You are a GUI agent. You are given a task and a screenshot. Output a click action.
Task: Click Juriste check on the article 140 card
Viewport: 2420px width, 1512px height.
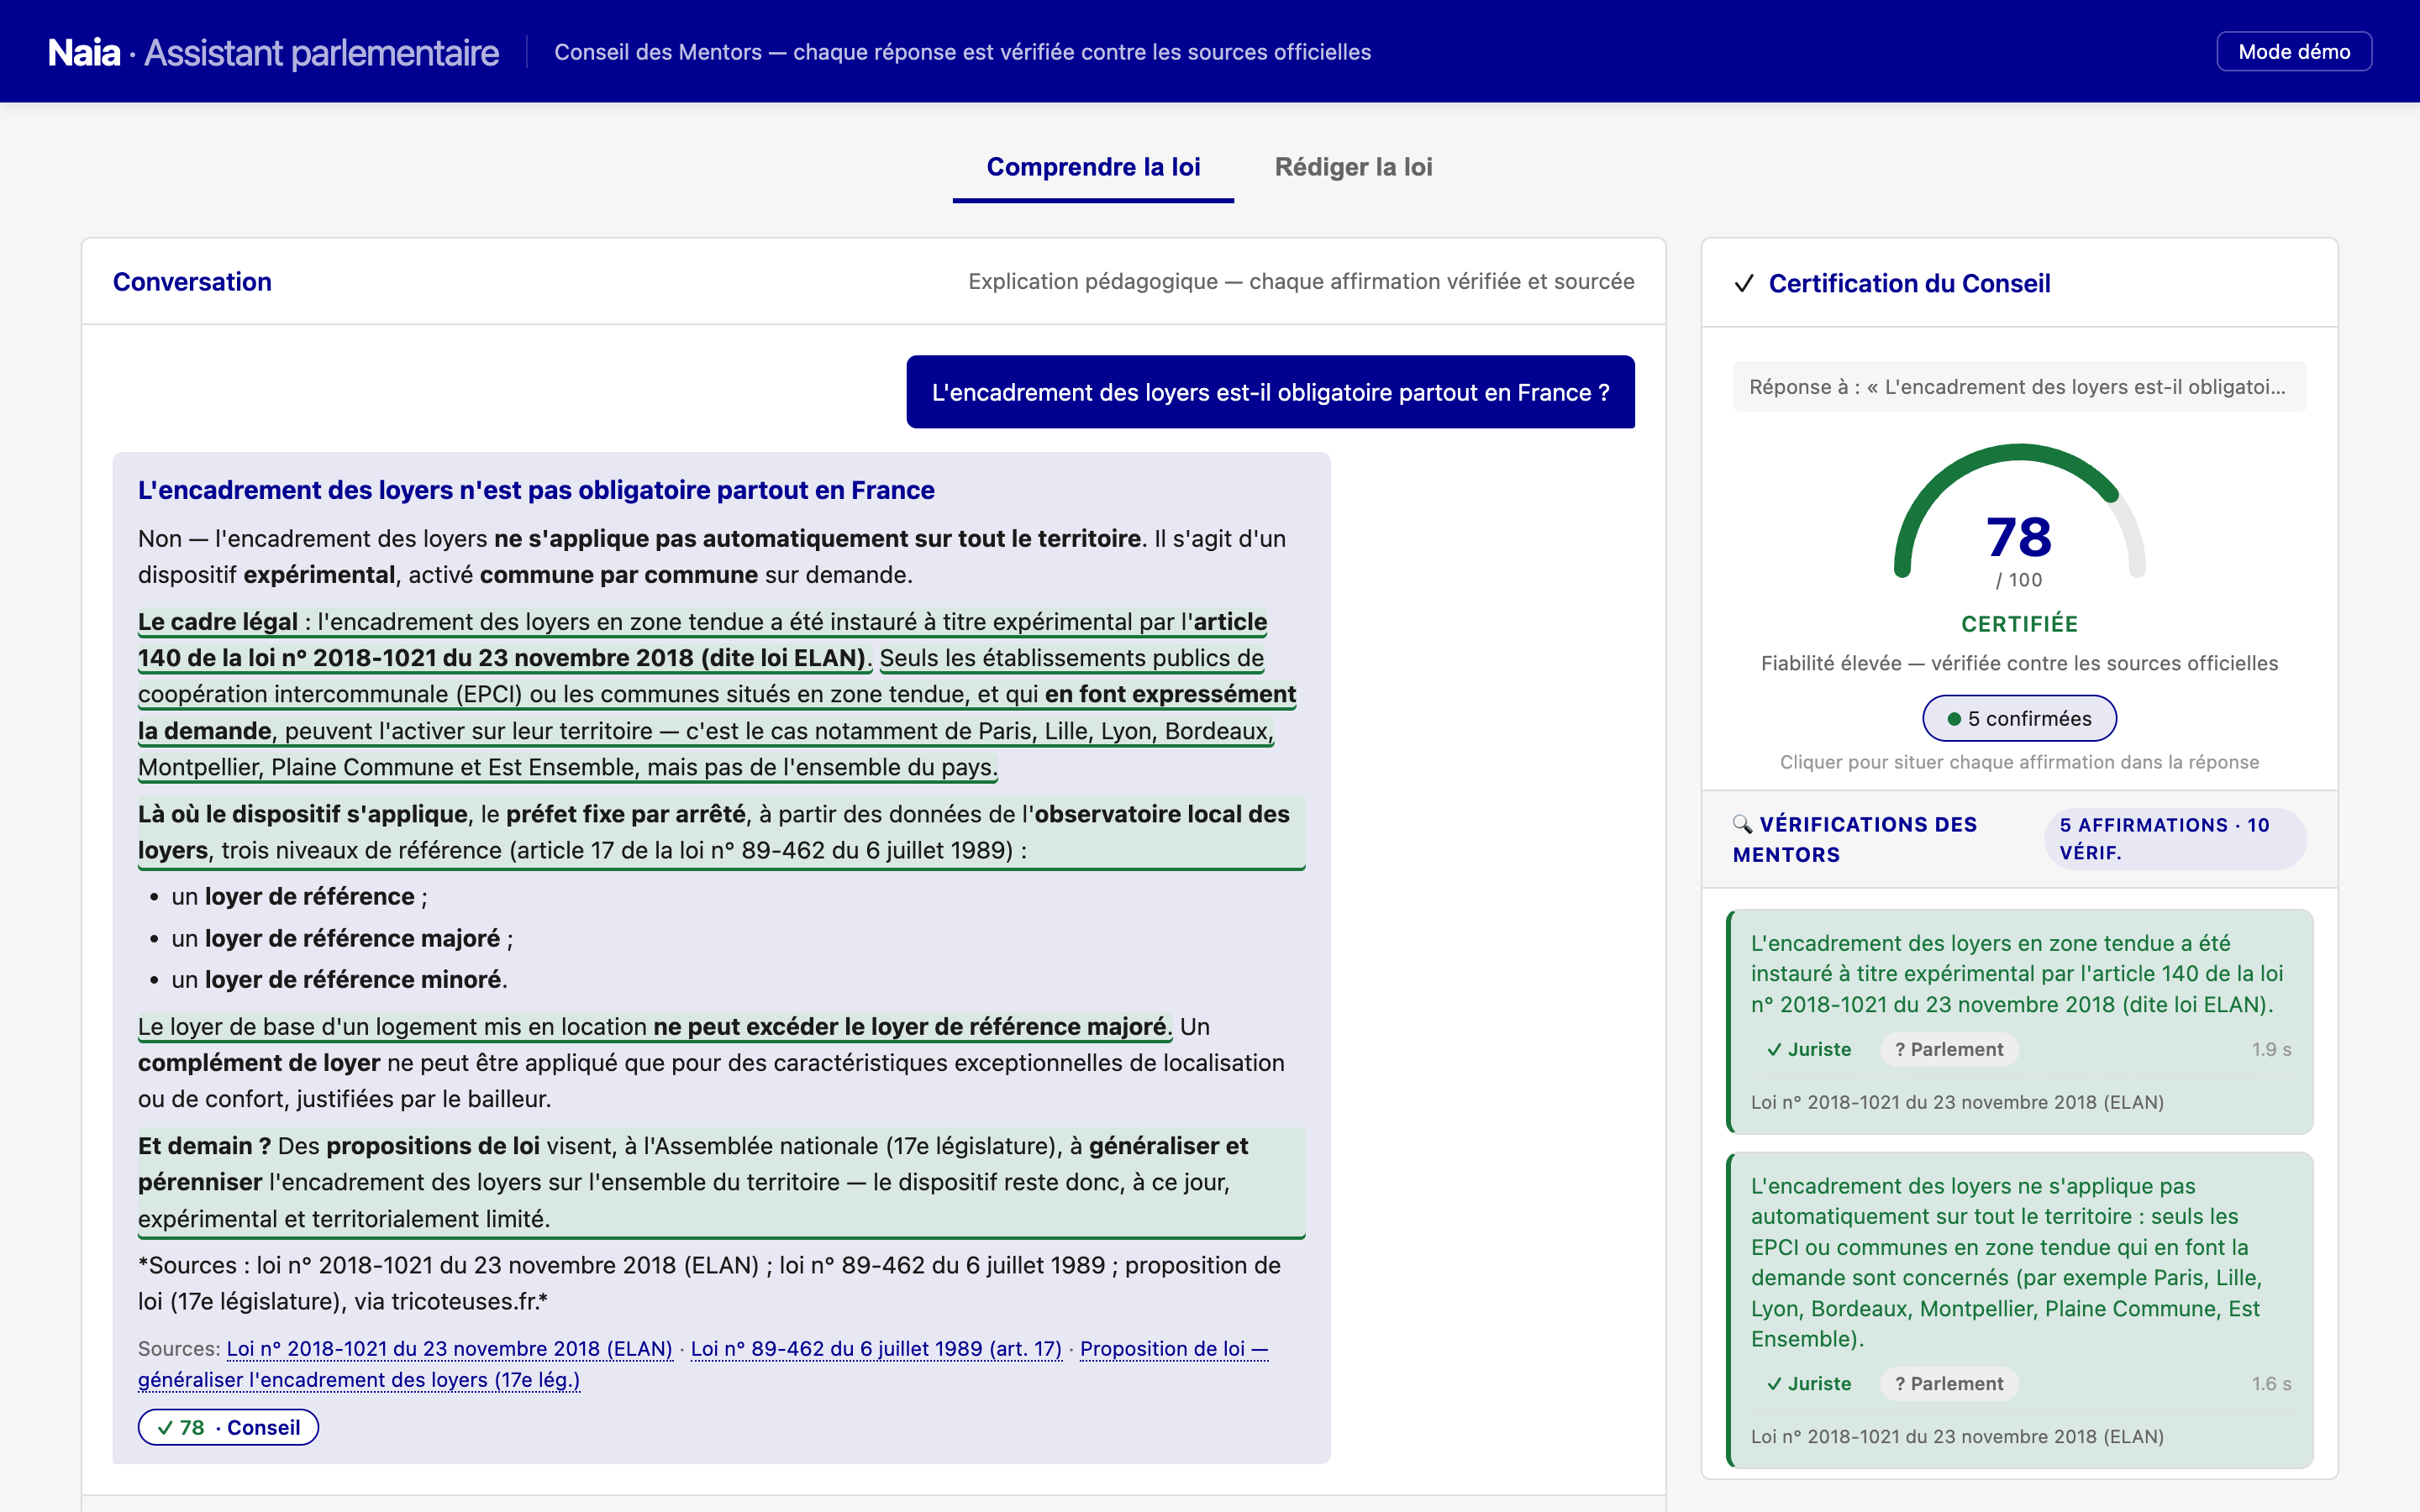pos(1808,1049)
